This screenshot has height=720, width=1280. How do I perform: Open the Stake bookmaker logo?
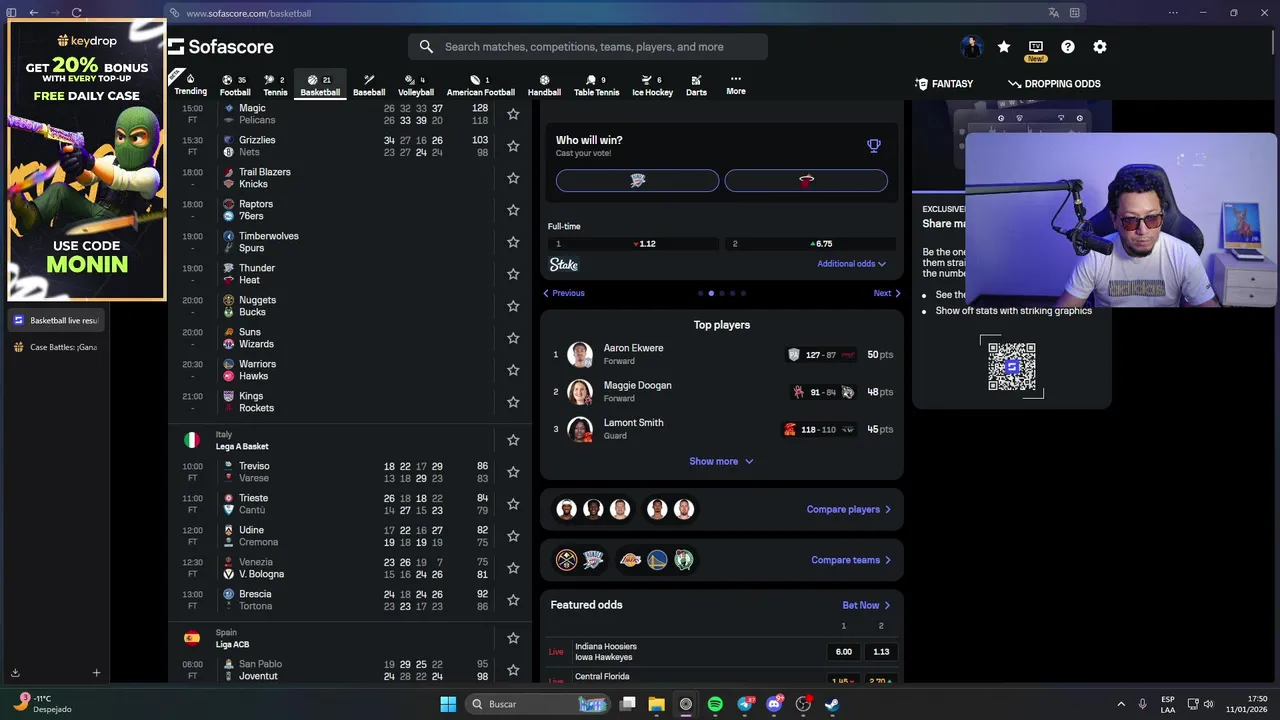coord(564,264)
